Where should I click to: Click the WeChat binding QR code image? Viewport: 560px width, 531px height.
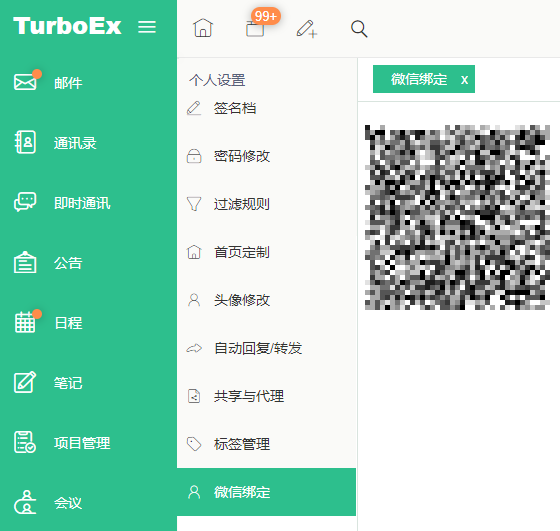[x=457, y=217]
